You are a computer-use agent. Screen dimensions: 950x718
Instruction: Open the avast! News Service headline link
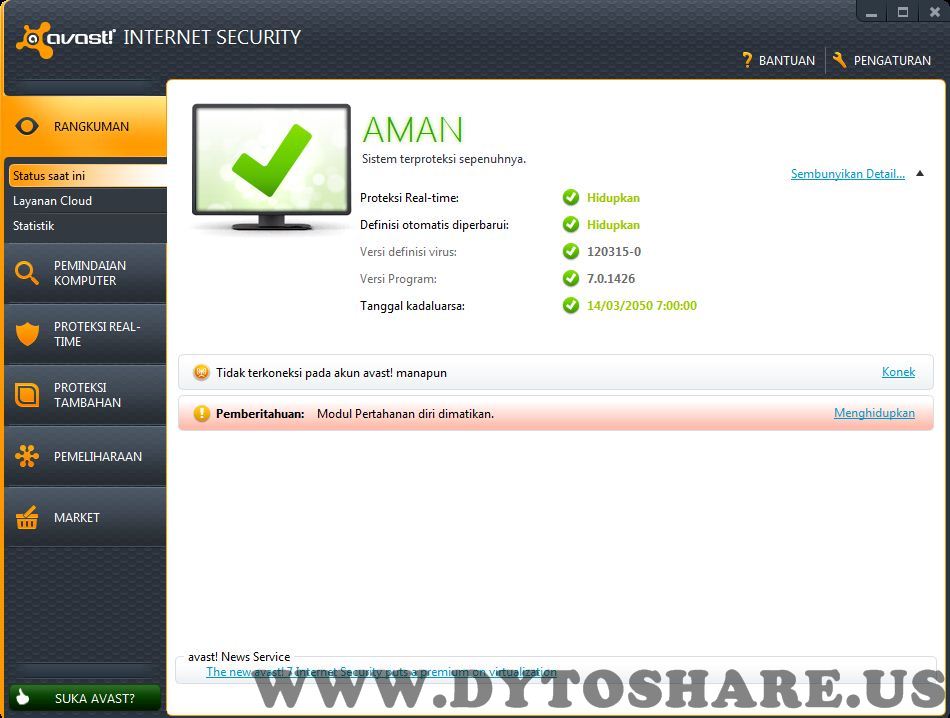pos(381,671)
